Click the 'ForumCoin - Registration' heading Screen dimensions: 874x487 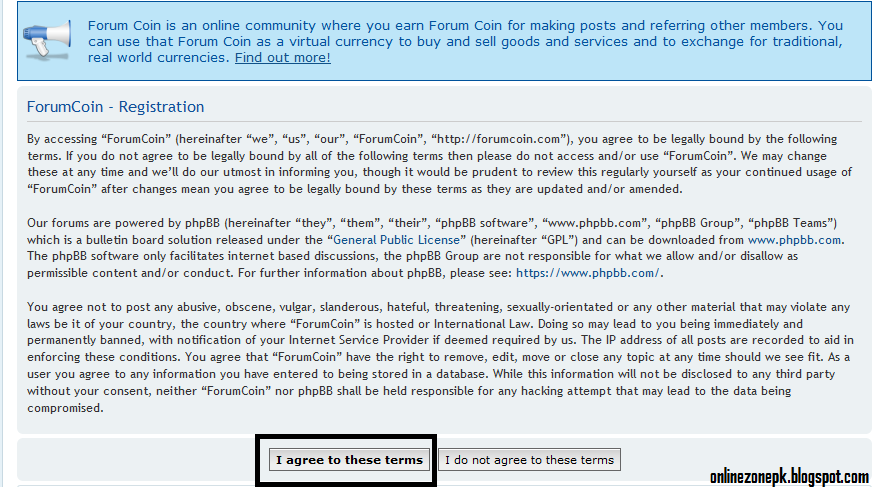(115, 106)
